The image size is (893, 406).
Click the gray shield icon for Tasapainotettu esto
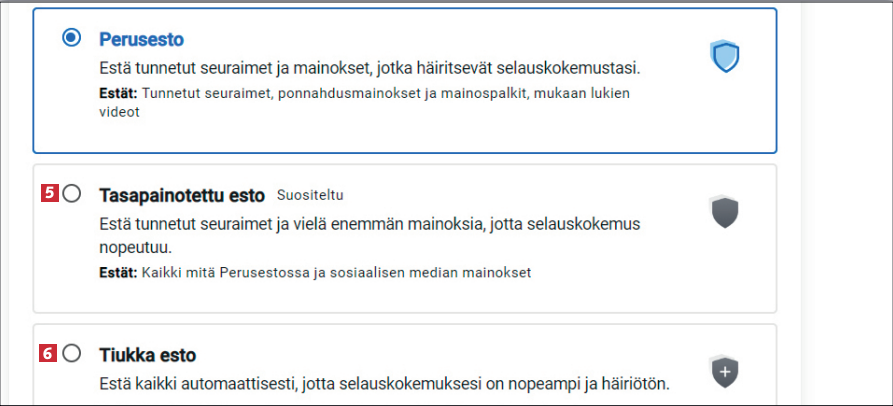coord(724,212)
